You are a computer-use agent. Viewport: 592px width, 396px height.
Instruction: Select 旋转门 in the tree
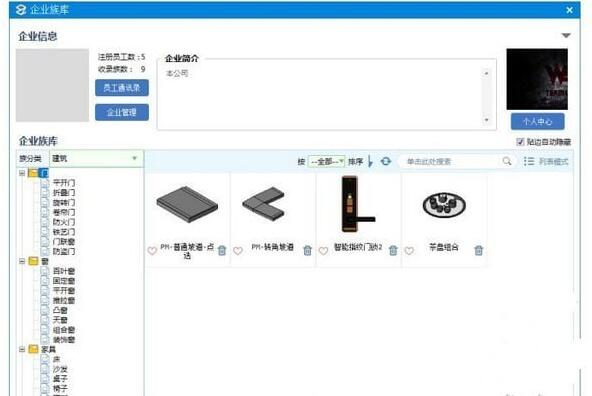click(64, 202)
